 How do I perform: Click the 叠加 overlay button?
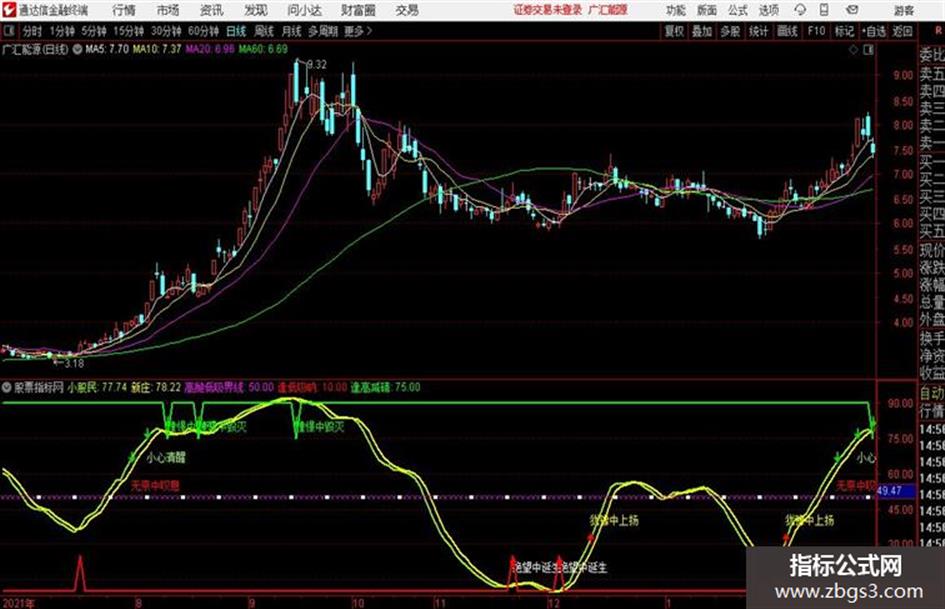click(x=702, y=31)
